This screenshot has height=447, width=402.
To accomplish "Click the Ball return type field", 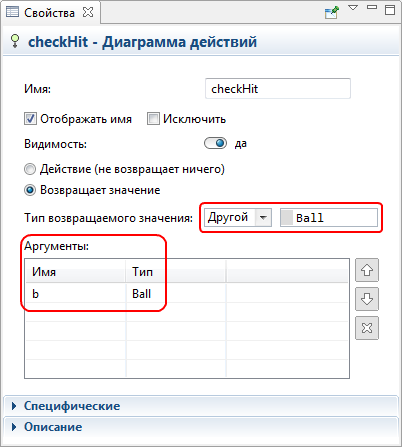I will pos(329,217).
